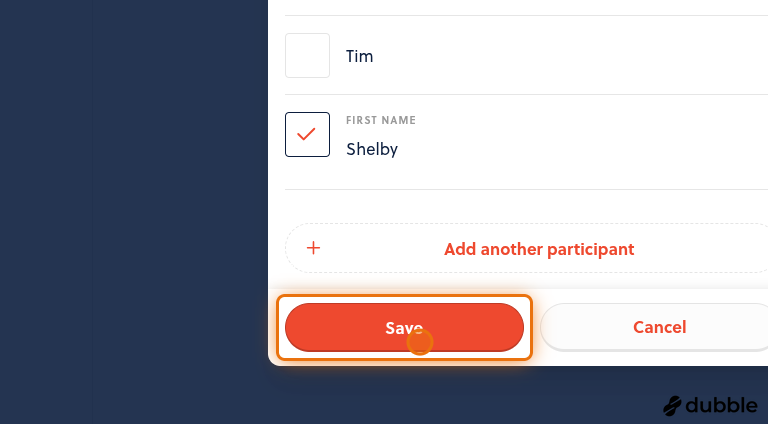Click the dubble wordmark text
The image size is (768, 424).
click(x=721, y=405)
